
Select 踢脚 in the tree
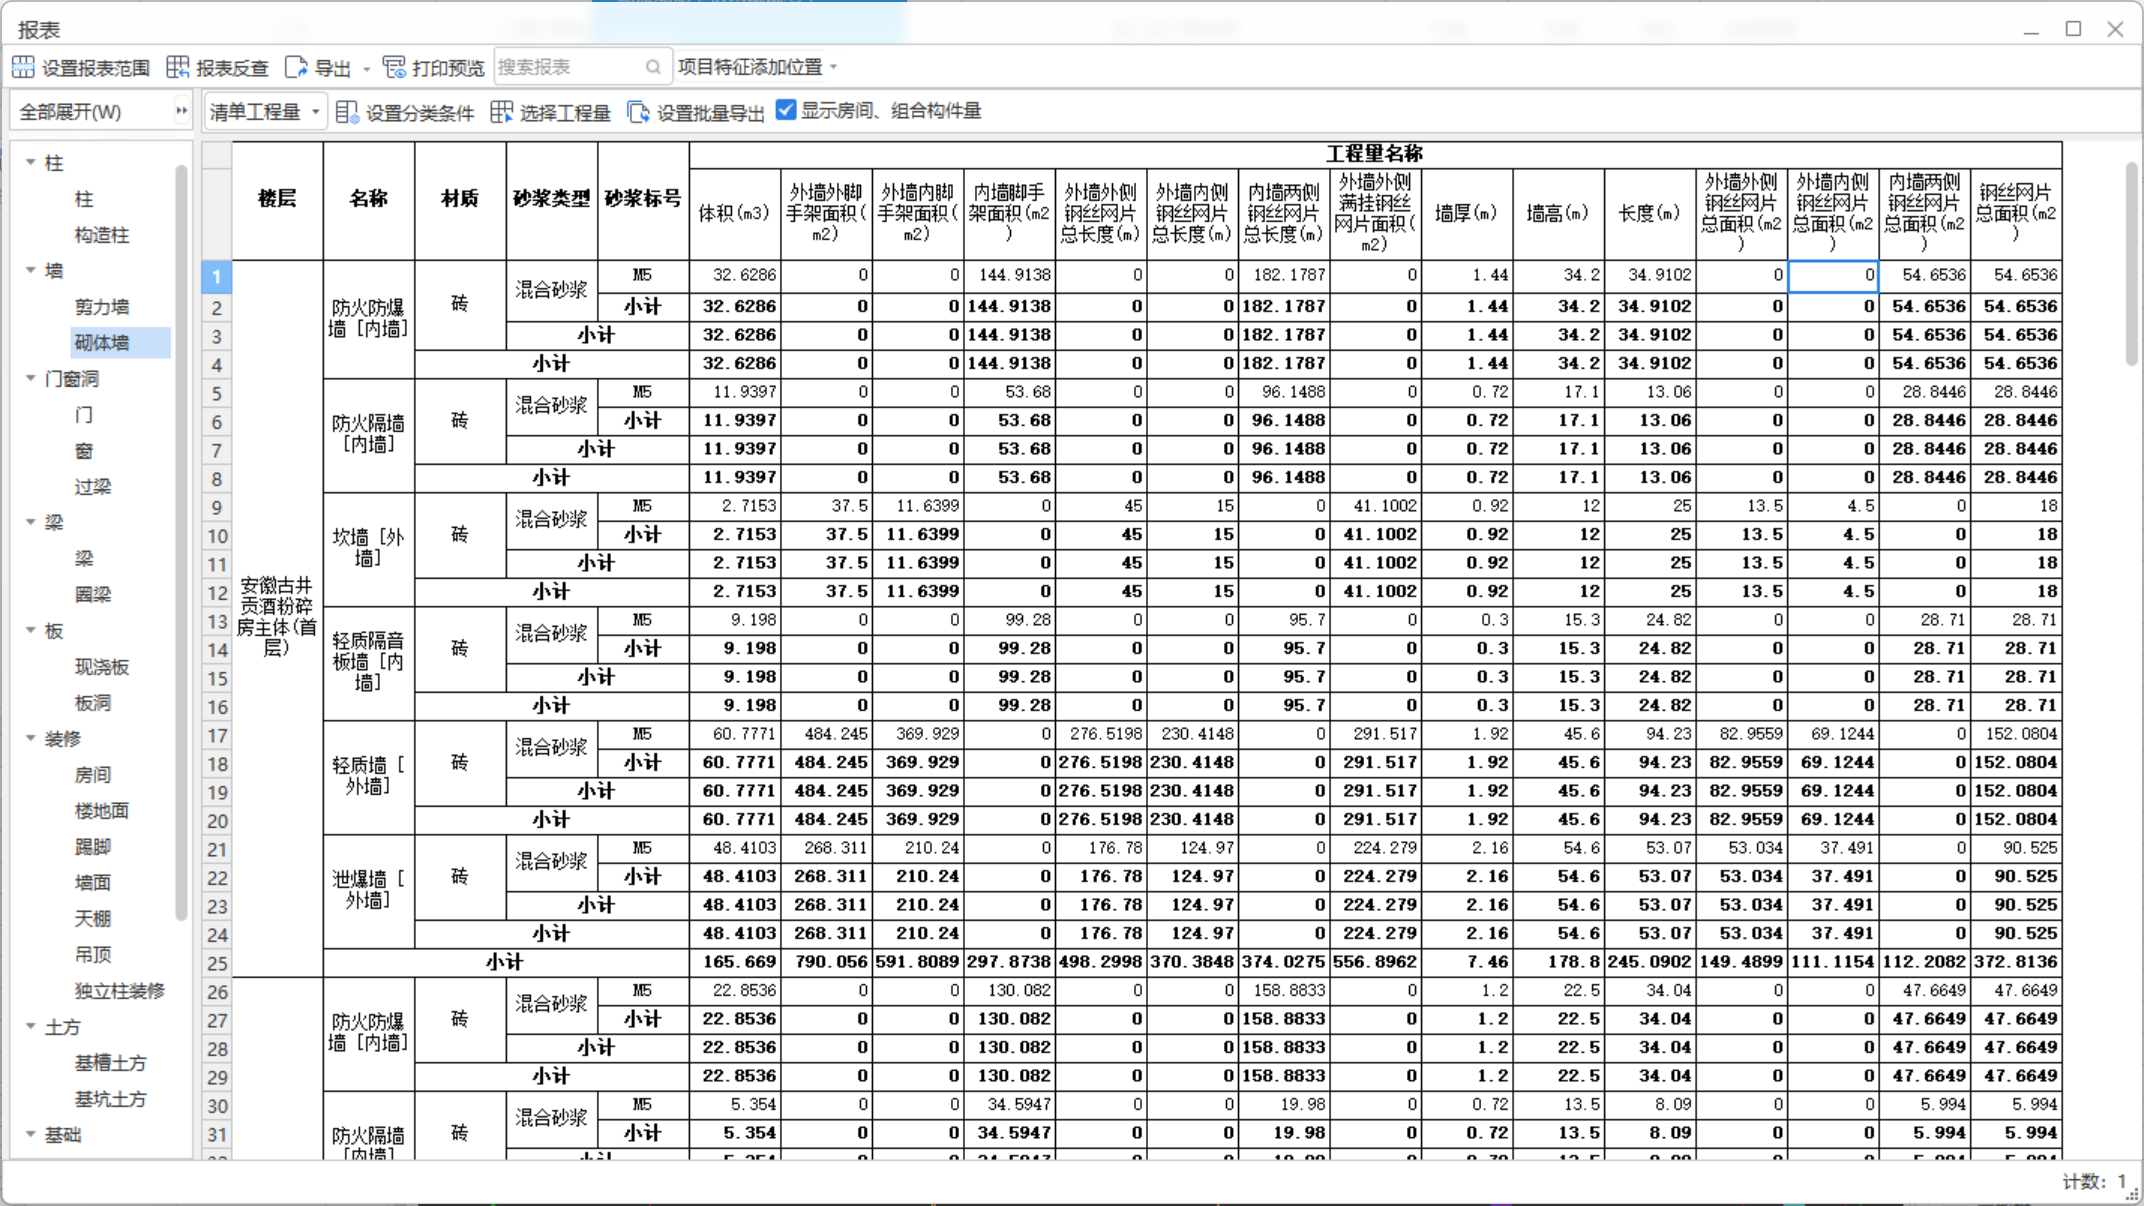[93, 847]
